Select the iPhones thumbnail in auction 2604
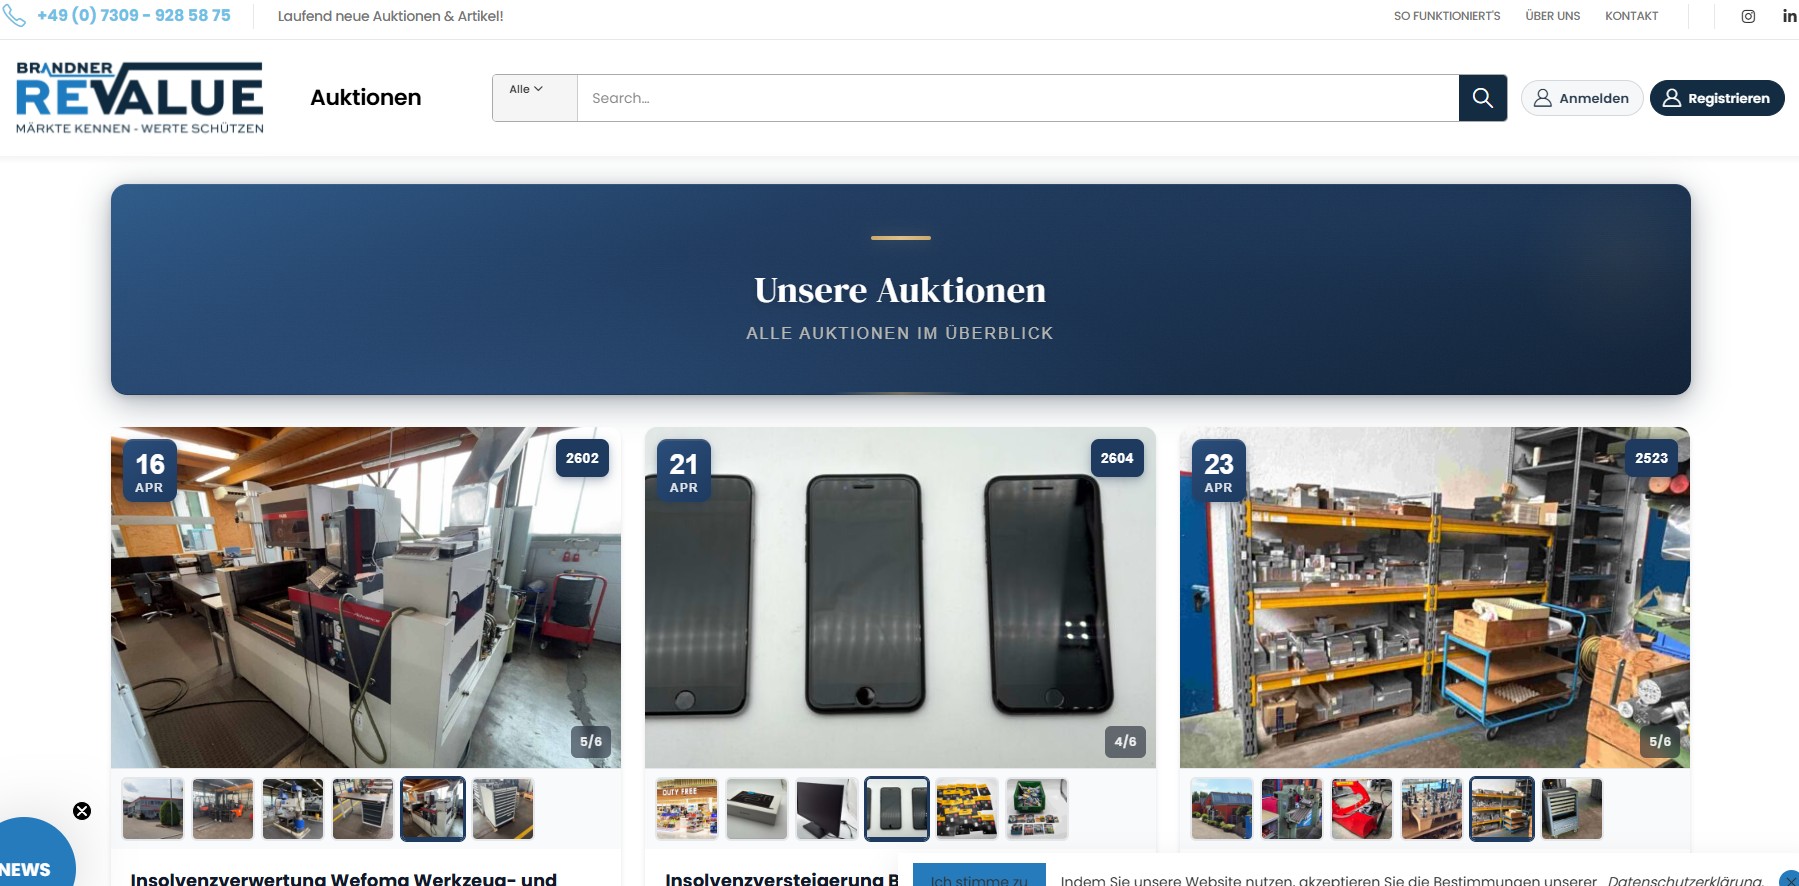 (x=897, y=809)
